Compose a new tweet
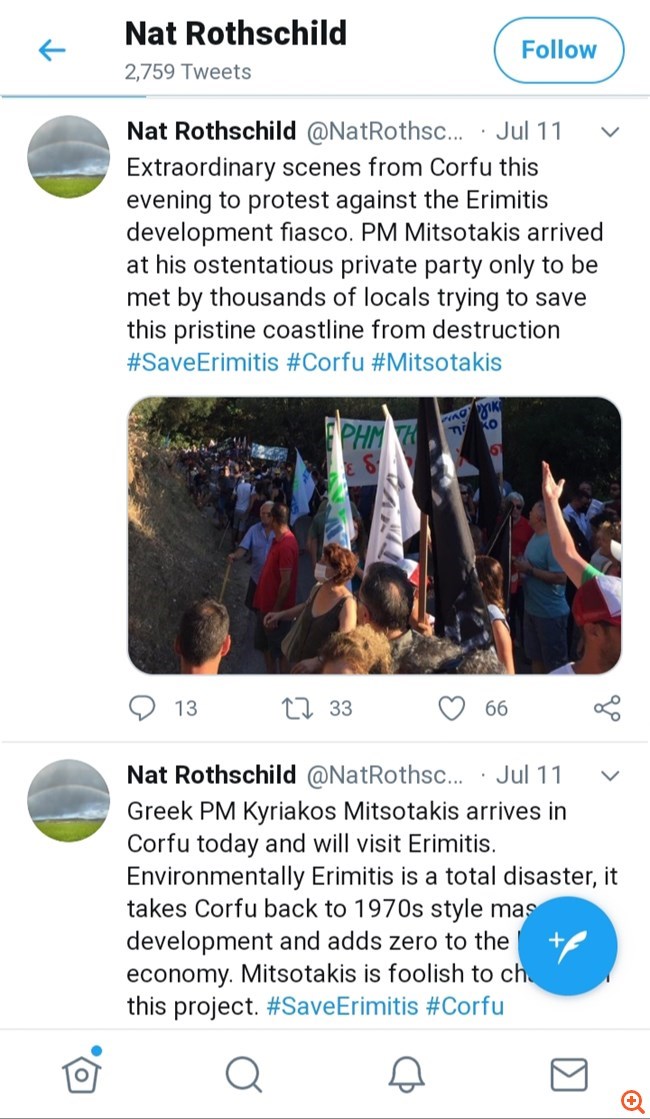The width and height of the screenshot is (650, 1119). coord(568,944)
